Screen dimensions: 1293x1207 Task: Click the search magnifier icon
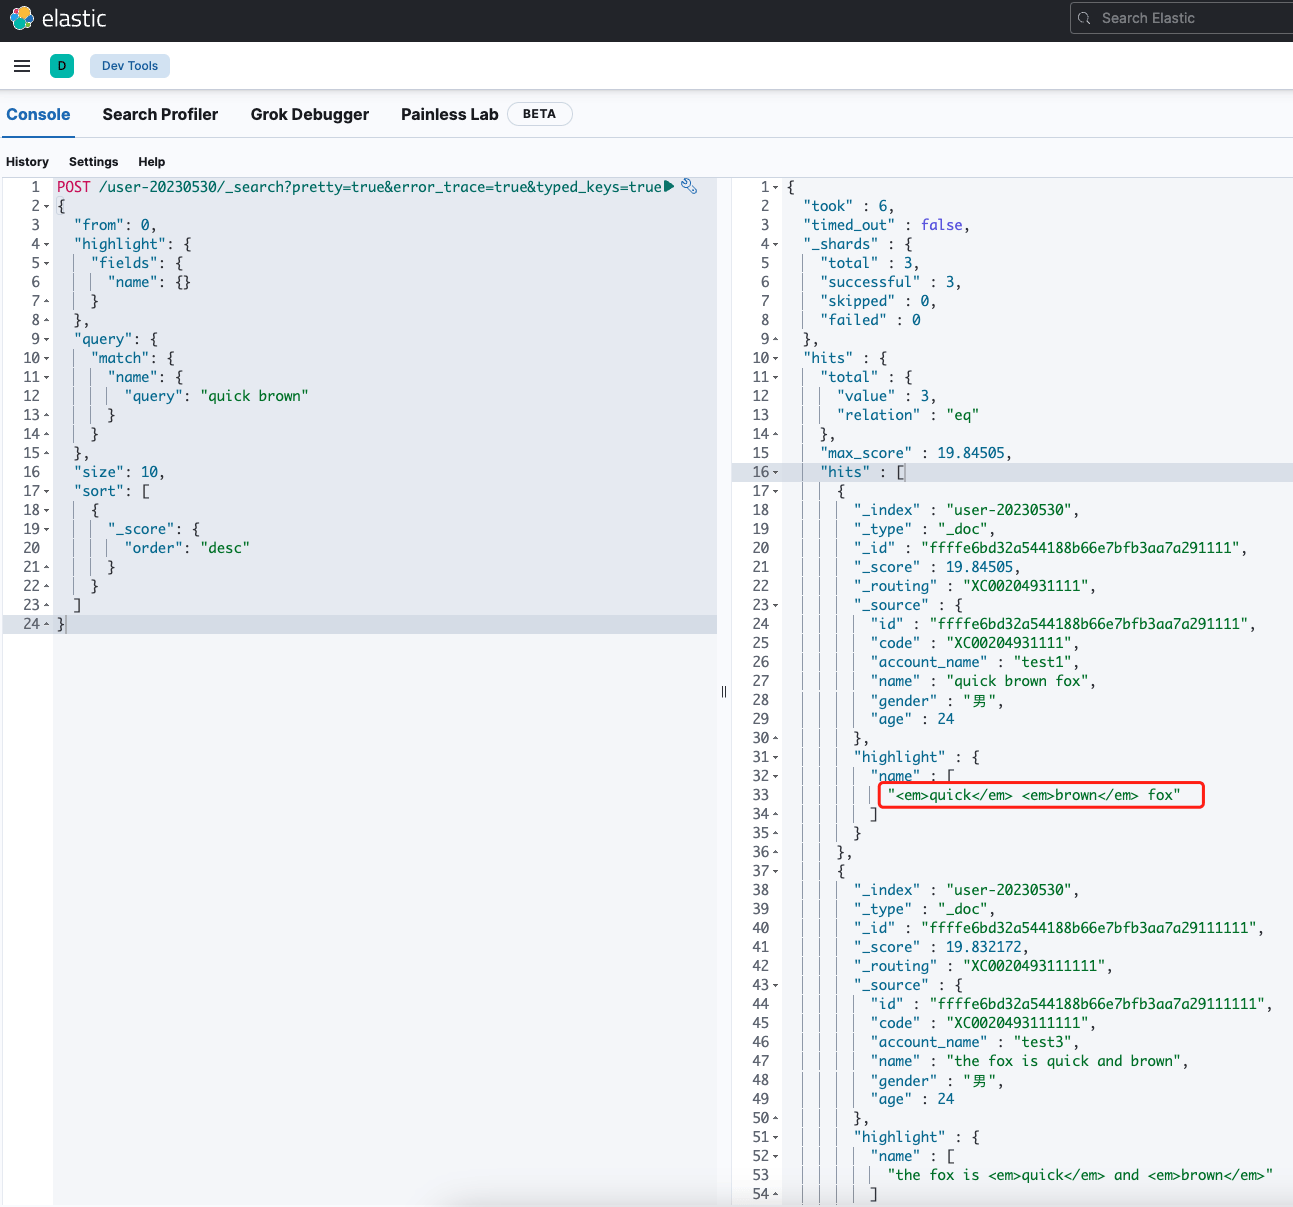click(1085, 18)
